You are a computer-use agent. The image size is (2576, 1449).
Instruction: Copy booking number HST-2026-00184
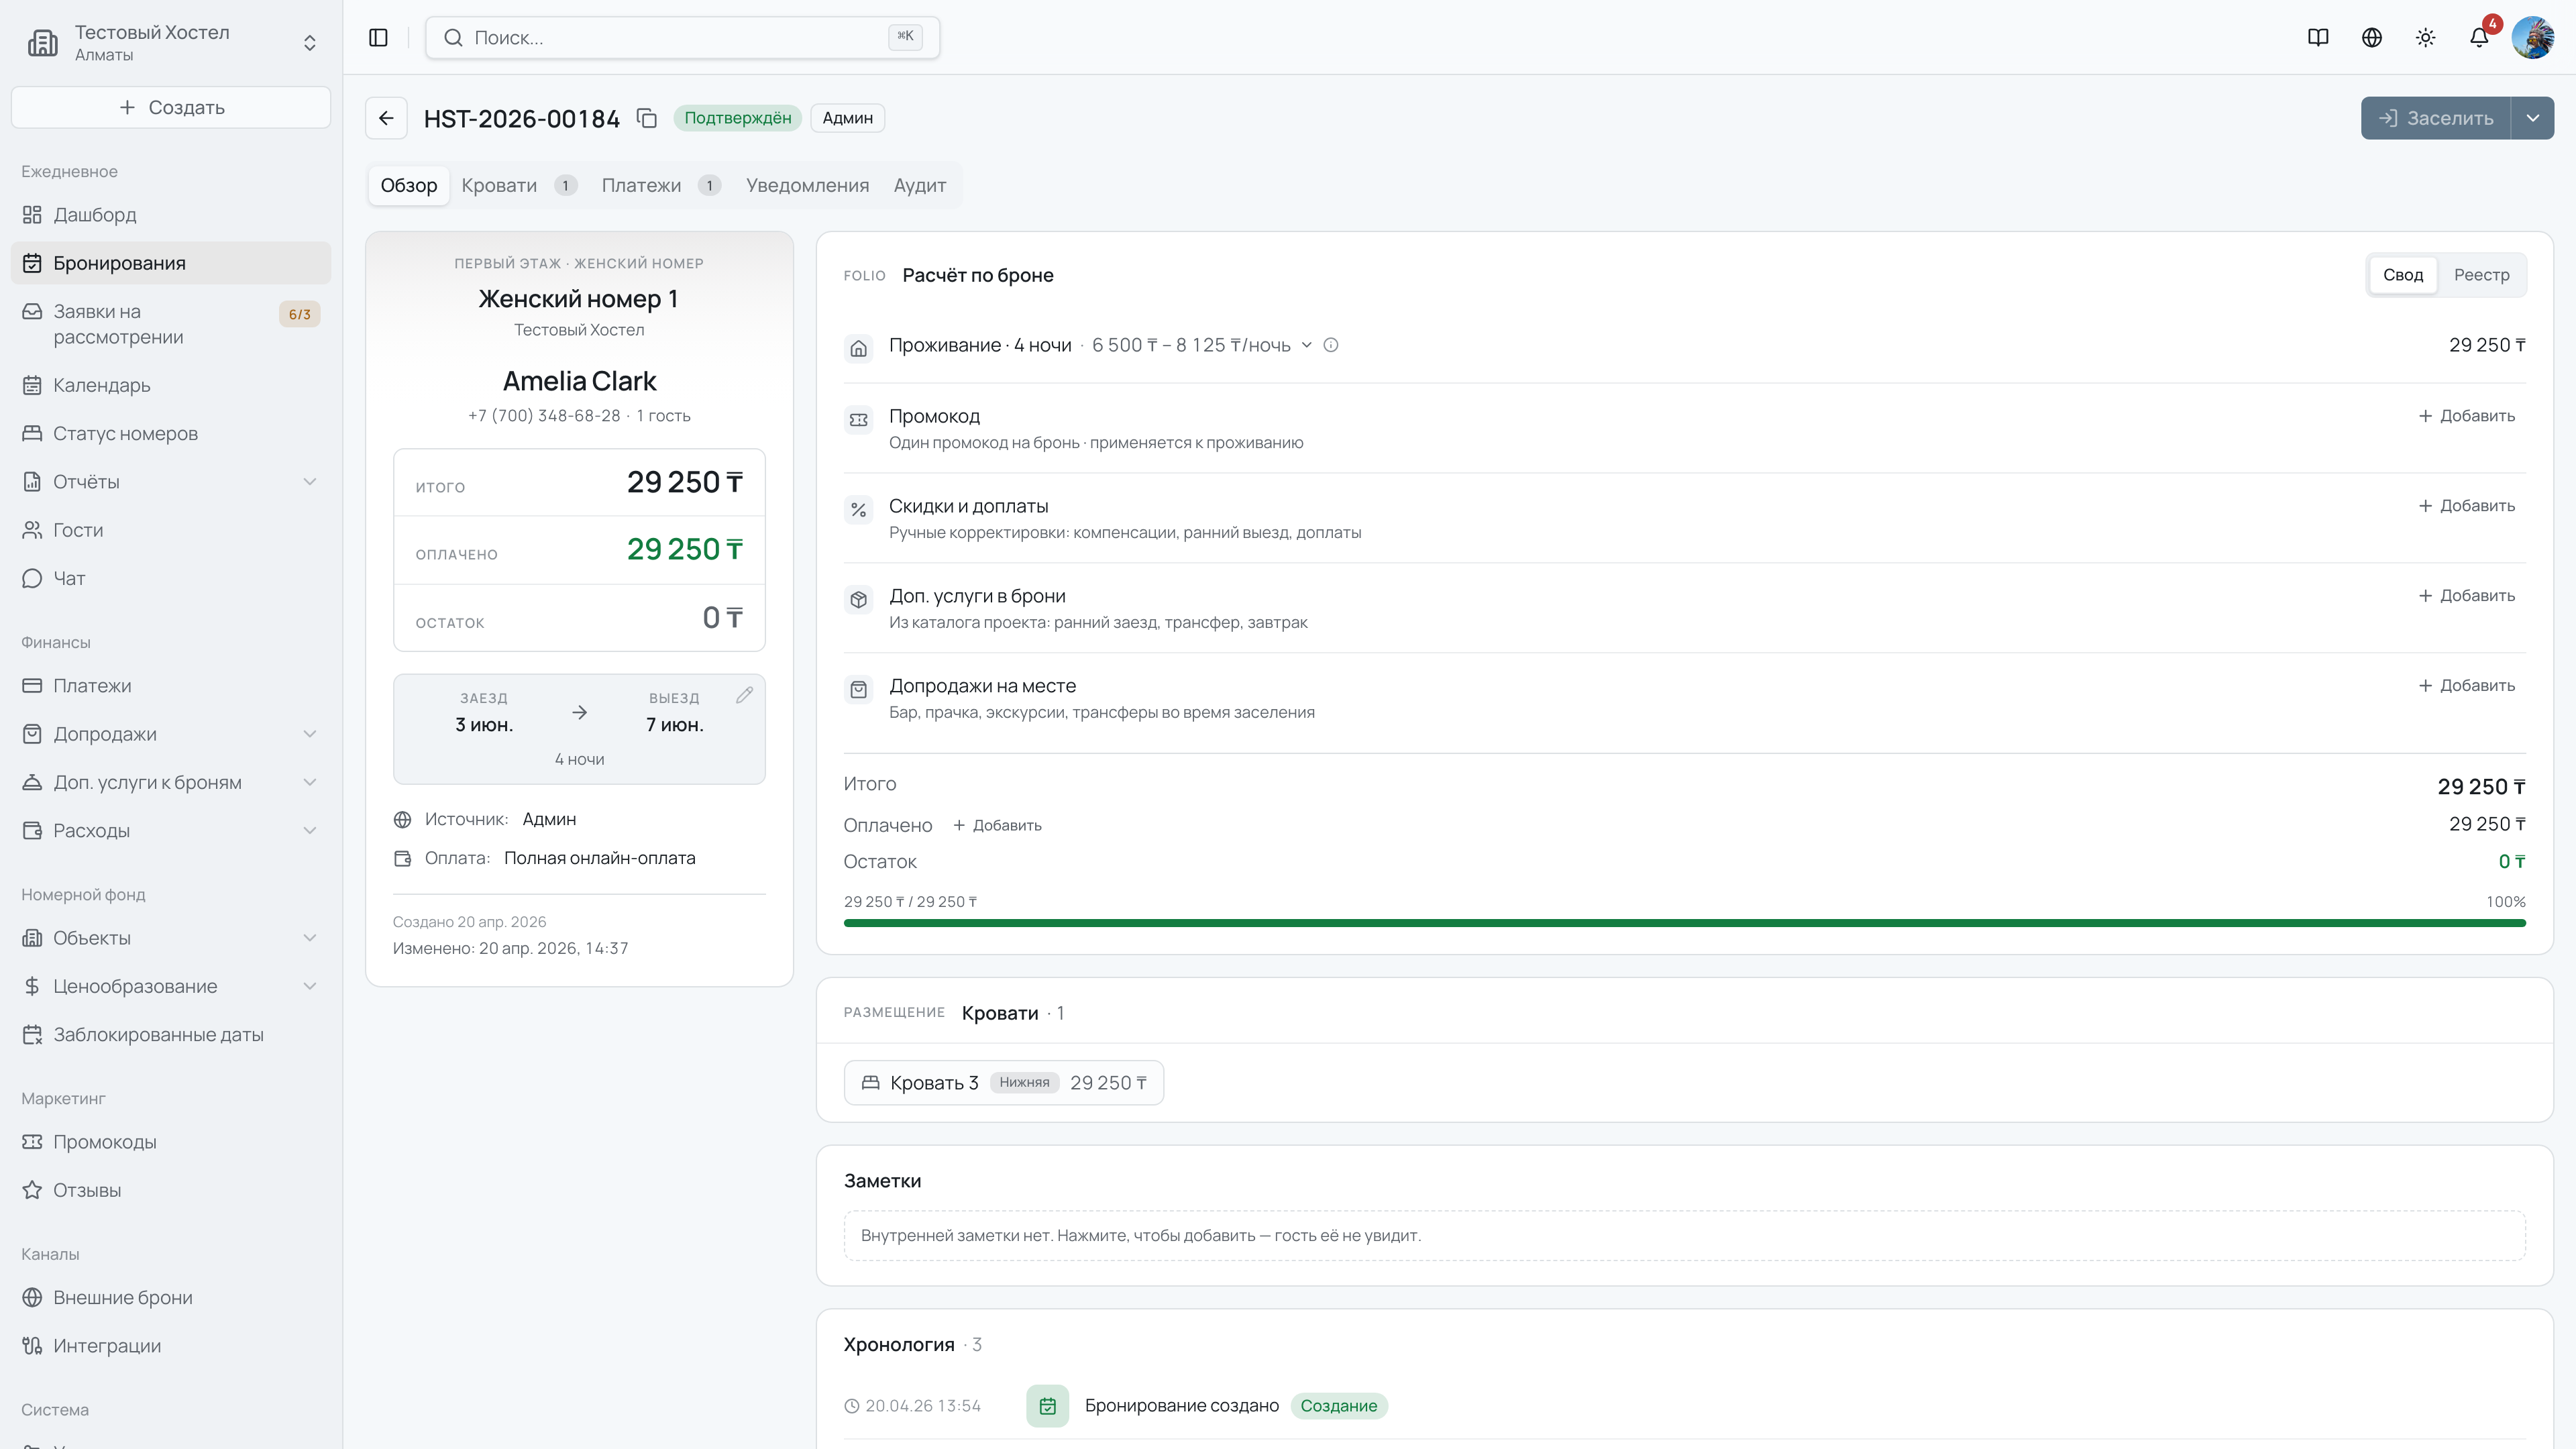pyautogui.click(x=647, y=118)
